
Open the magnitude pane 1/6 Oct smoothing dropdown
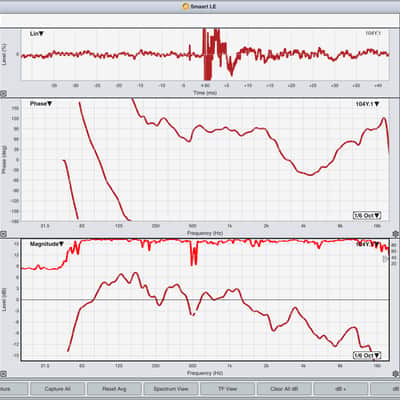(367, 356)
